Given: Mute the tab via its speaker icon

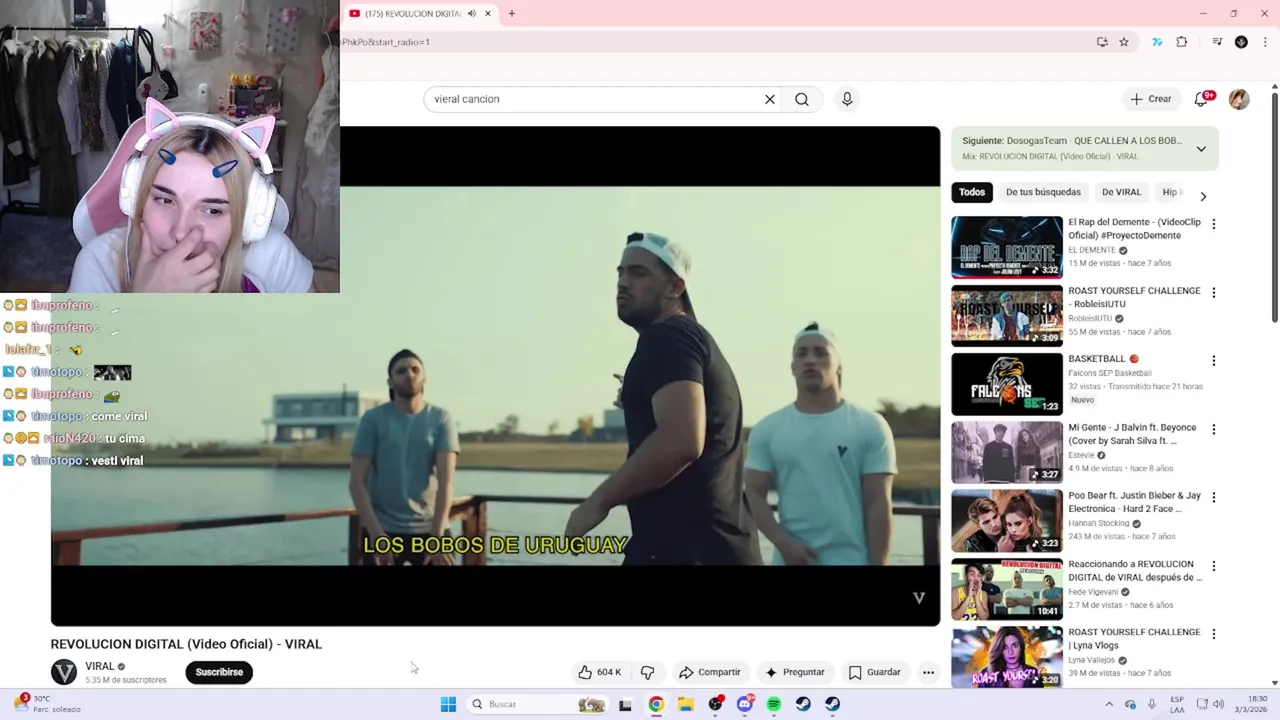Looking at the screenshot, I should tap(472, 14).
